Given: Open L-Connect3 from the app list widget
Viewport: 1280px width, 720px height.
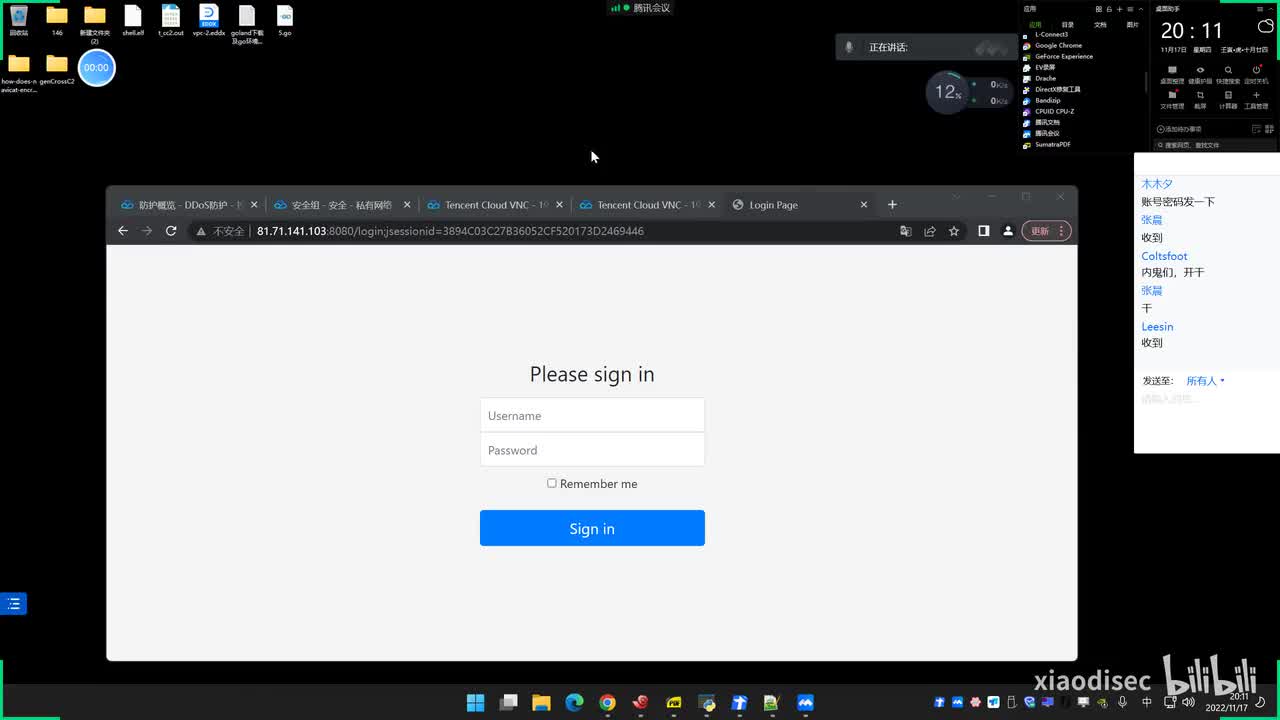Looking at the screenshot, I should pos(1046,34).
